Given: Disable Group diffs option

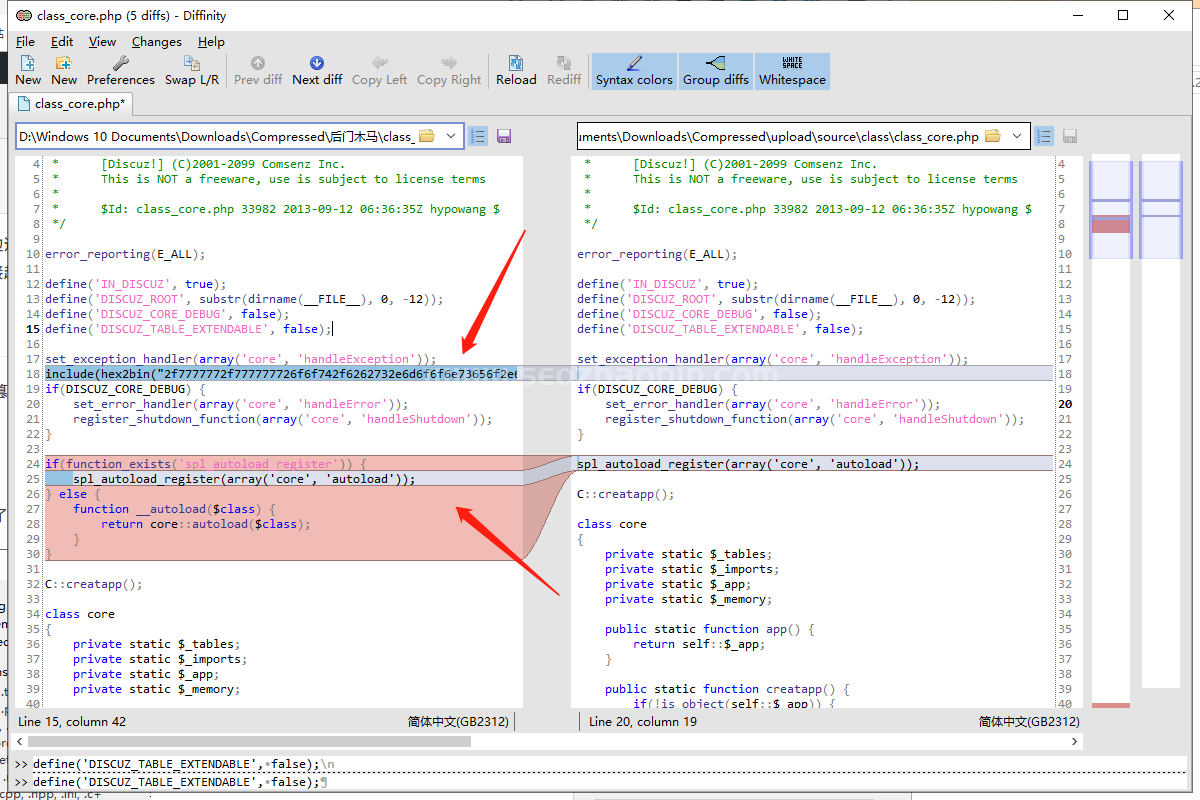Looking at the screenshot, I should pos(715,71).
